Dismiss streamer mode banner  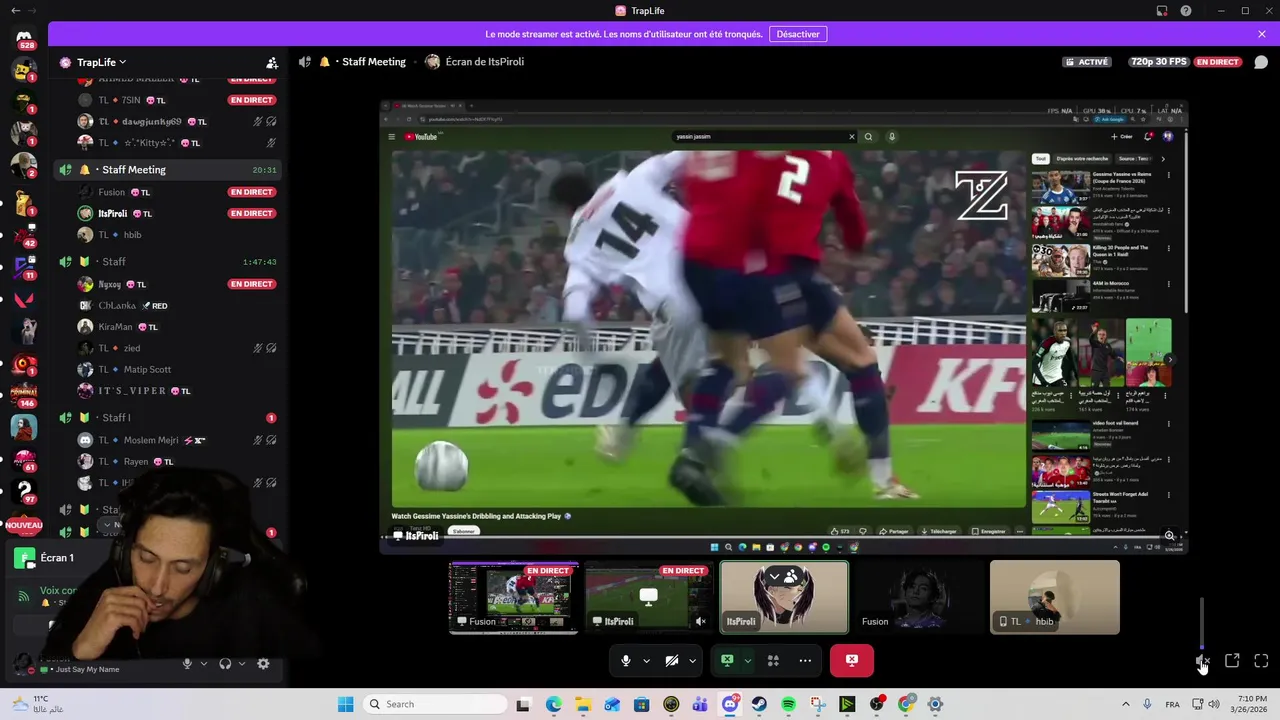1262,34
